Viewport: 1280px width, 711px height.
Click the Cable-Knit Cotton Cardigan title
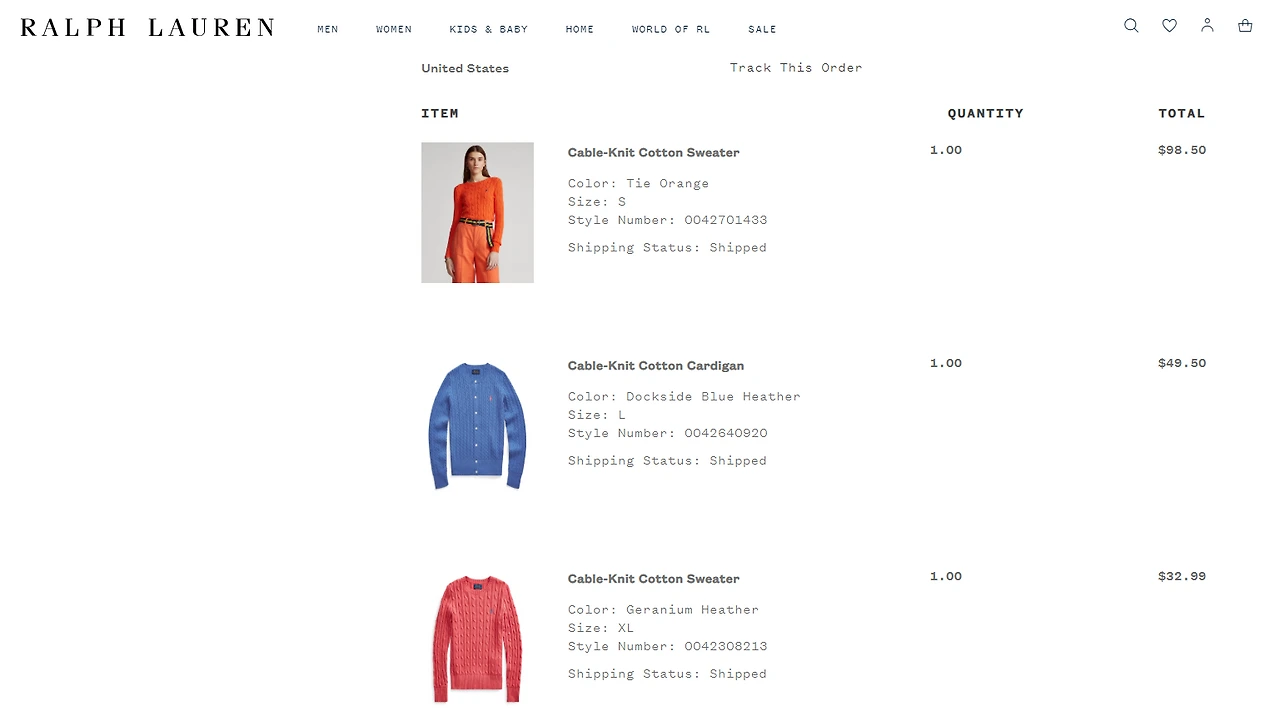tap(656, 366)
